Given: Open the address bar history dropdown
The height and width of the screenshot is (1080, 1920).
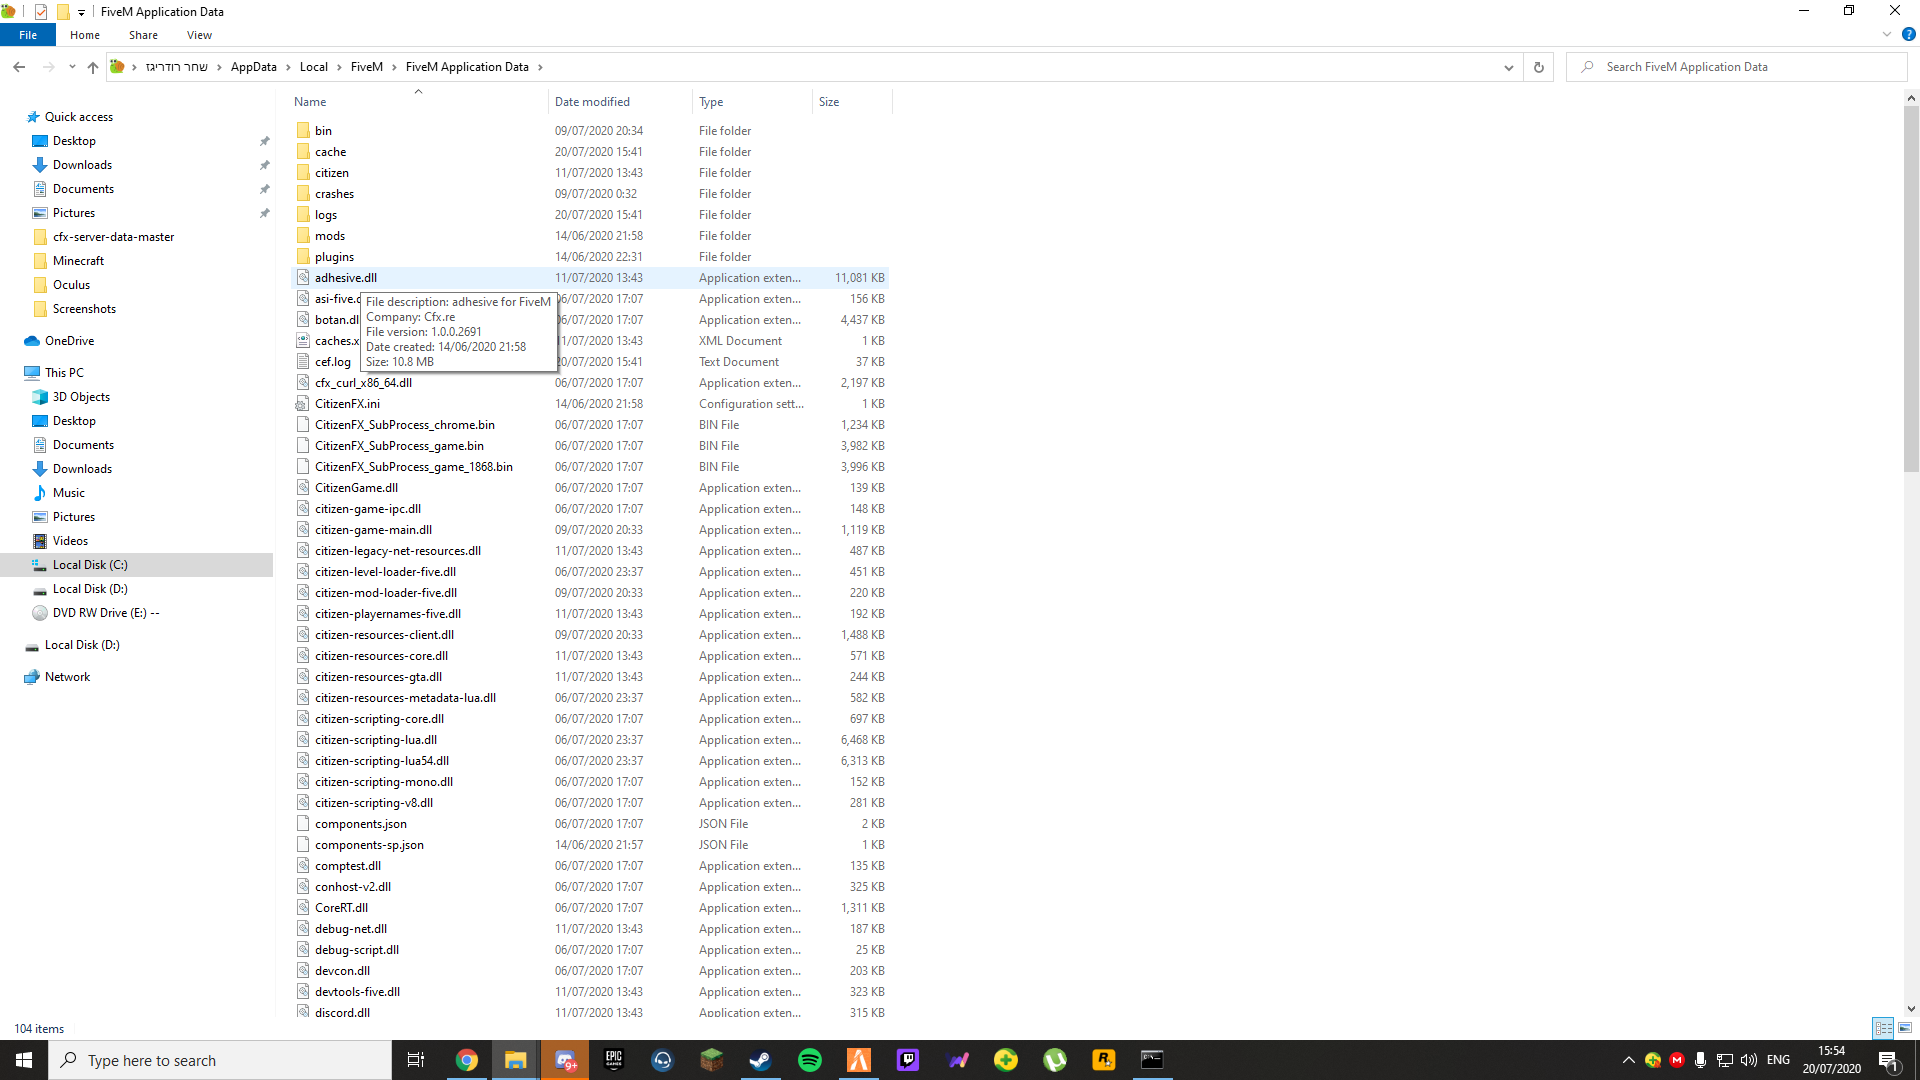Looking at the screenshot, I should click(x=1508, y=67).
